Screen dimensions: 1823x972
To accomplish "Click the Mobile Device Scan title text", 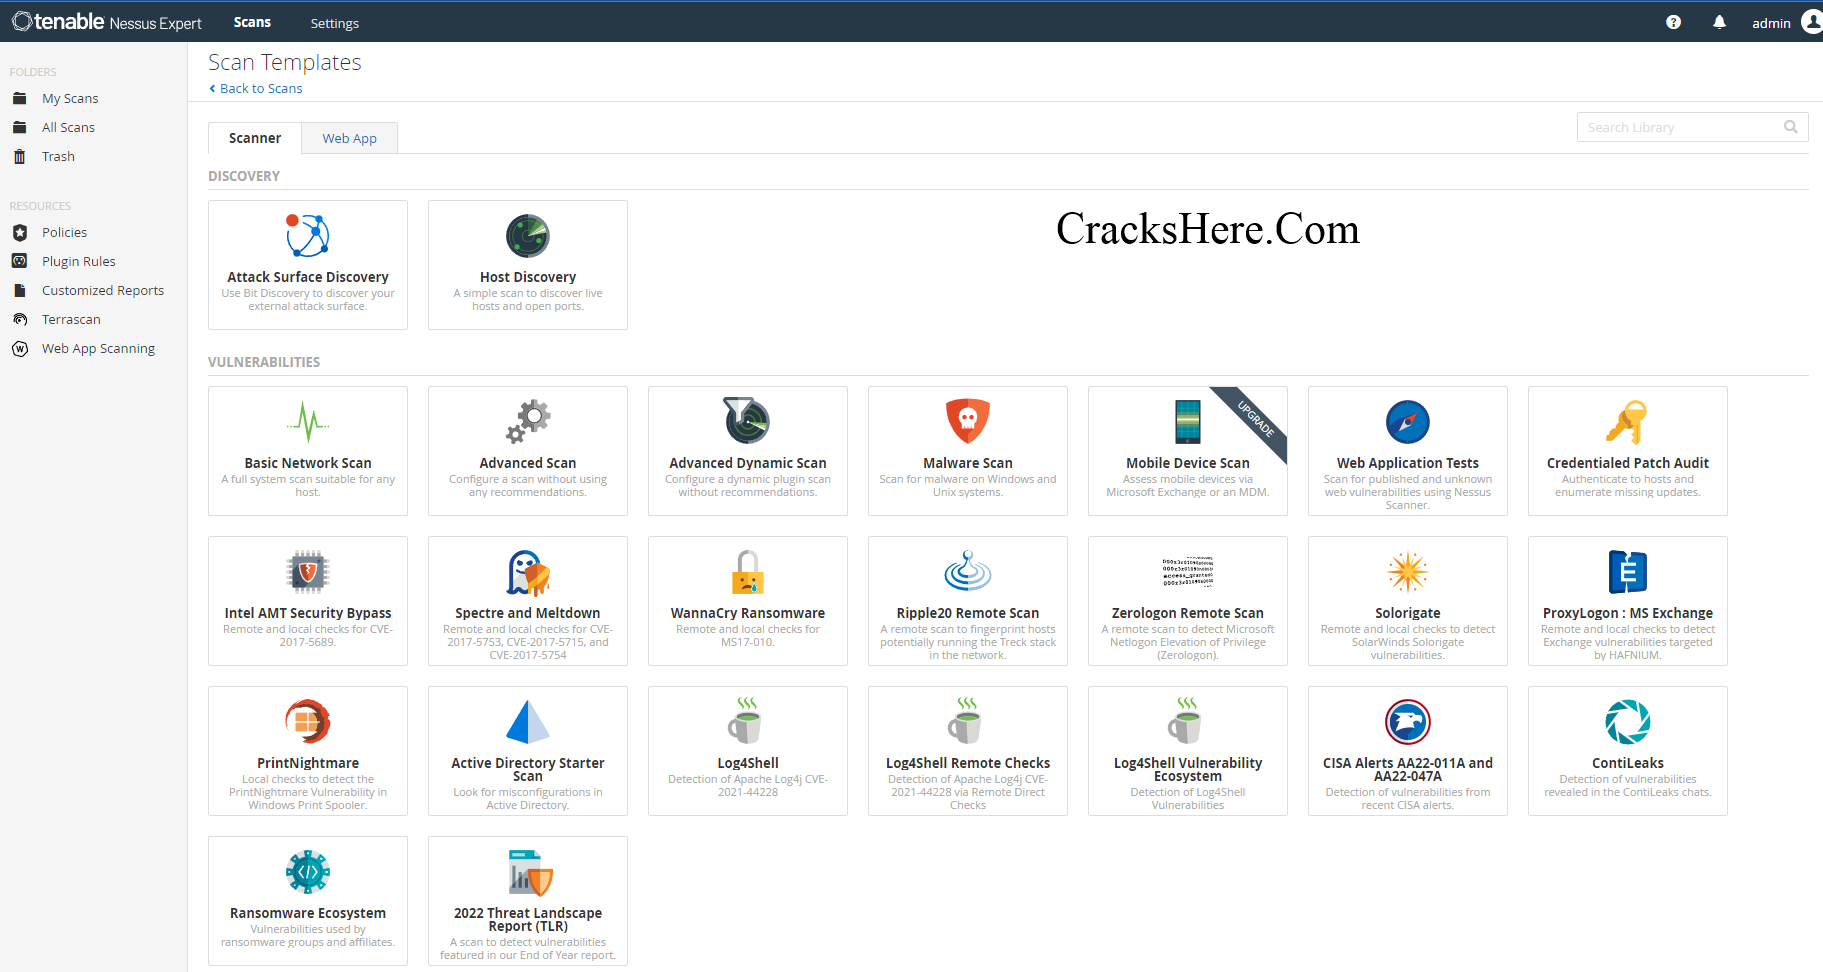I will tap(1188, 463).
